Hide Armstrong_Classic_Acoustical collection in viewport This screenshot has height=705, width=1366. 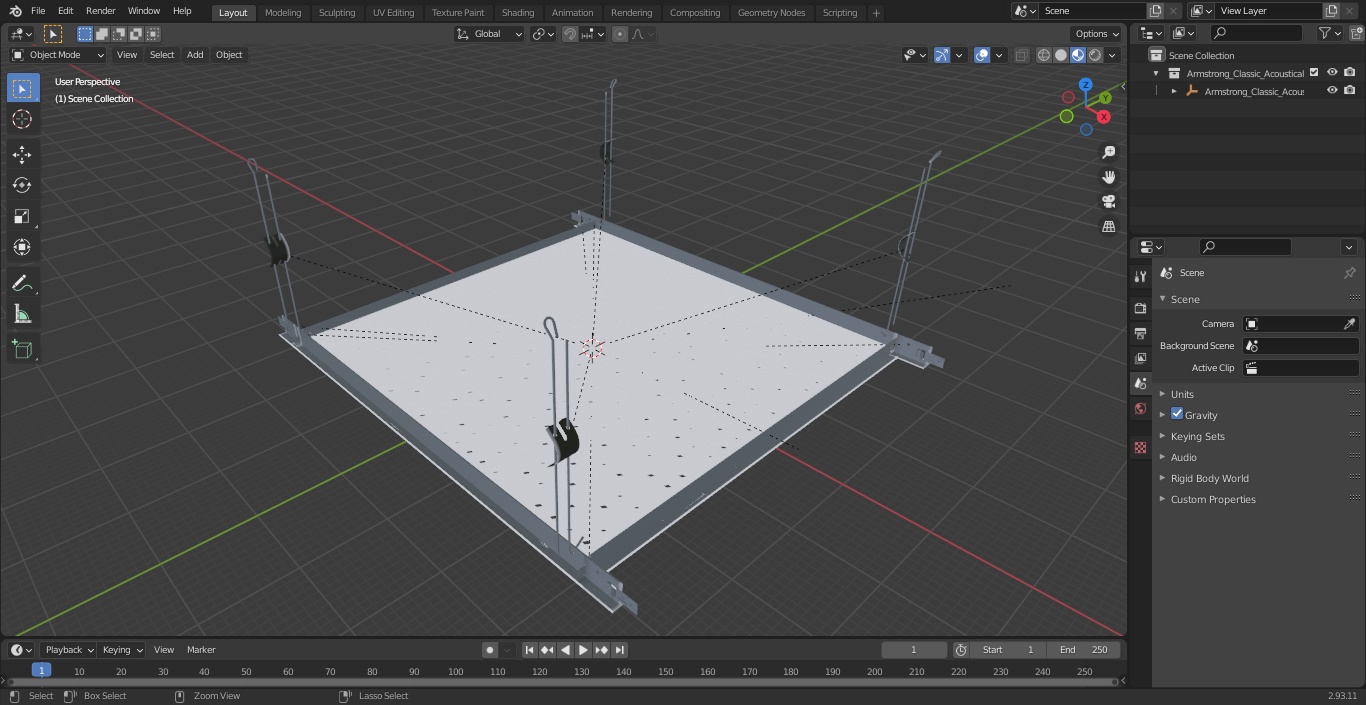(1332, 73)
